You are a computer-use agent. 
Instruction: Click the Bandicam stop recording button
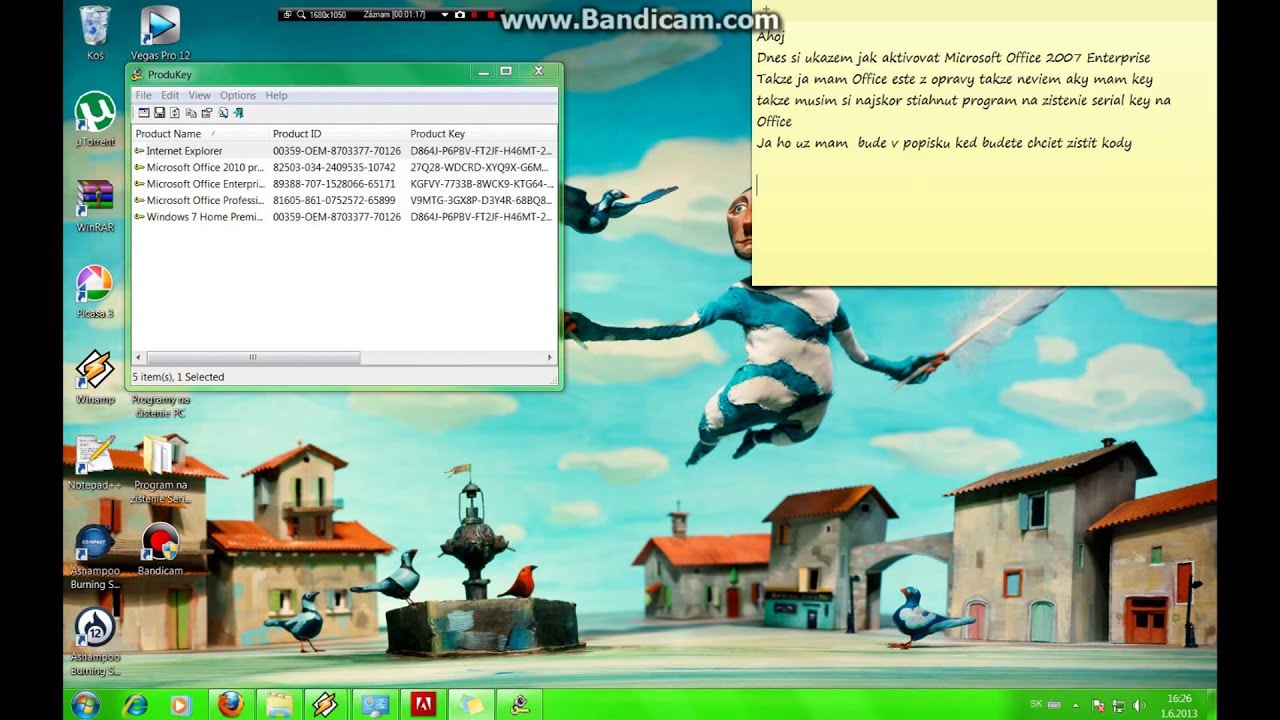click(491, 15)
